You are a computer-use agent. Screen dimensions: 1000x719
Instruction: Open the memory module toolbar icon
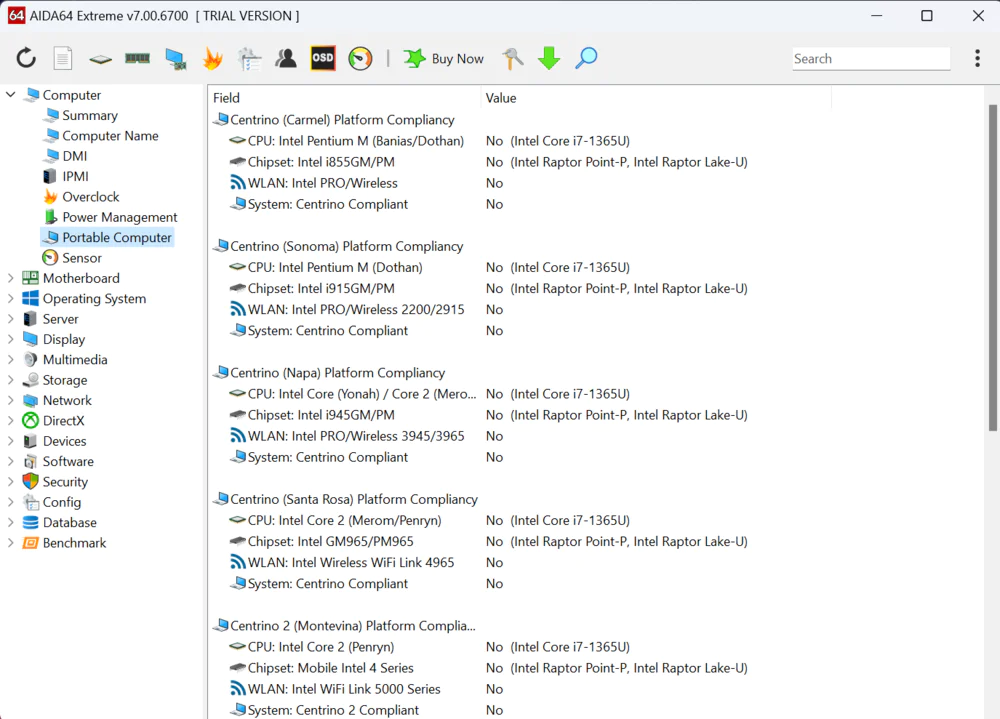click(x=137, y=59)
